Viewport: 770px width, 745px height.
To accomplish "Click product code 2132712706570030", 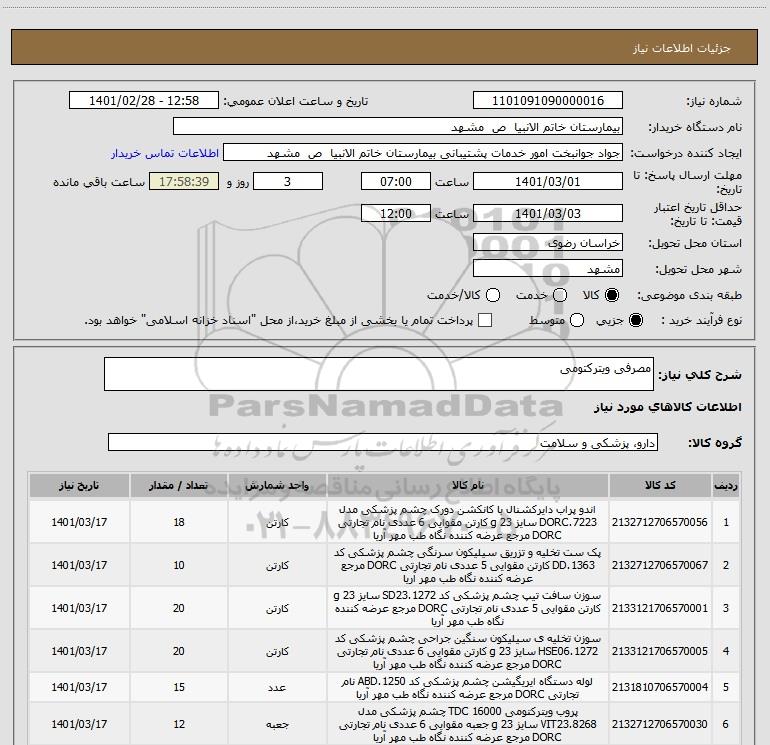I will pos(660,724).
